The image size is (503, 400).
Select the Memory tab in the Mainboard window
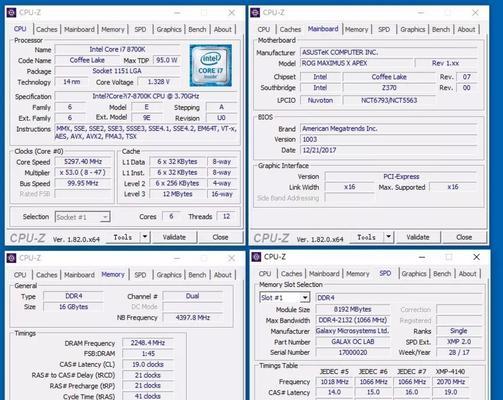pos(356,29)
